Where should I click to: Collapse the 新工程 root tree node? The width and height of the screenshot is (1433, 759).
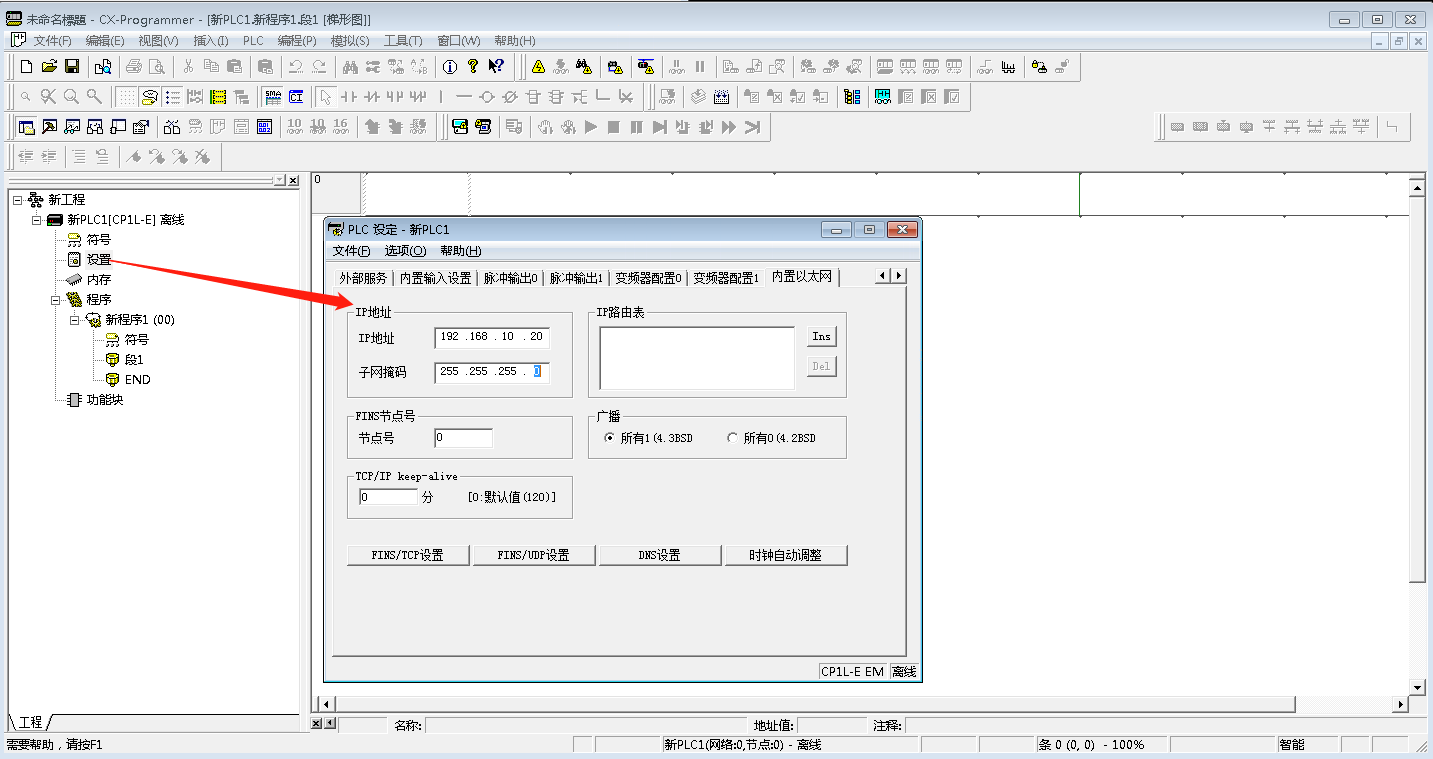[x=17, y=200]
